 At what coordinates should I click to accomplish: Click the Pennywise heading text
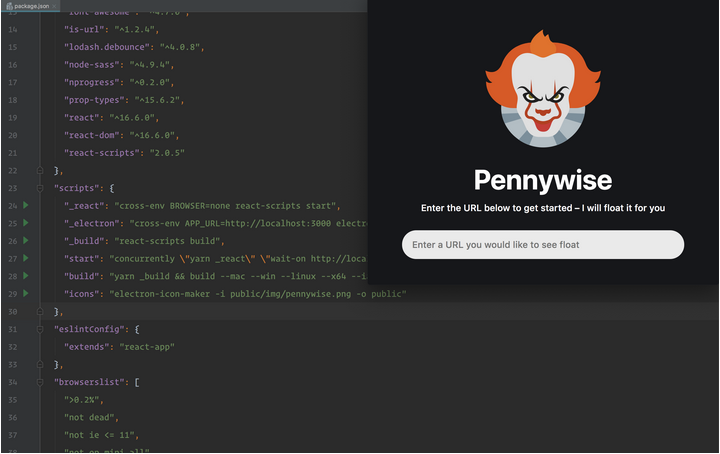click(x=543, y=180)
